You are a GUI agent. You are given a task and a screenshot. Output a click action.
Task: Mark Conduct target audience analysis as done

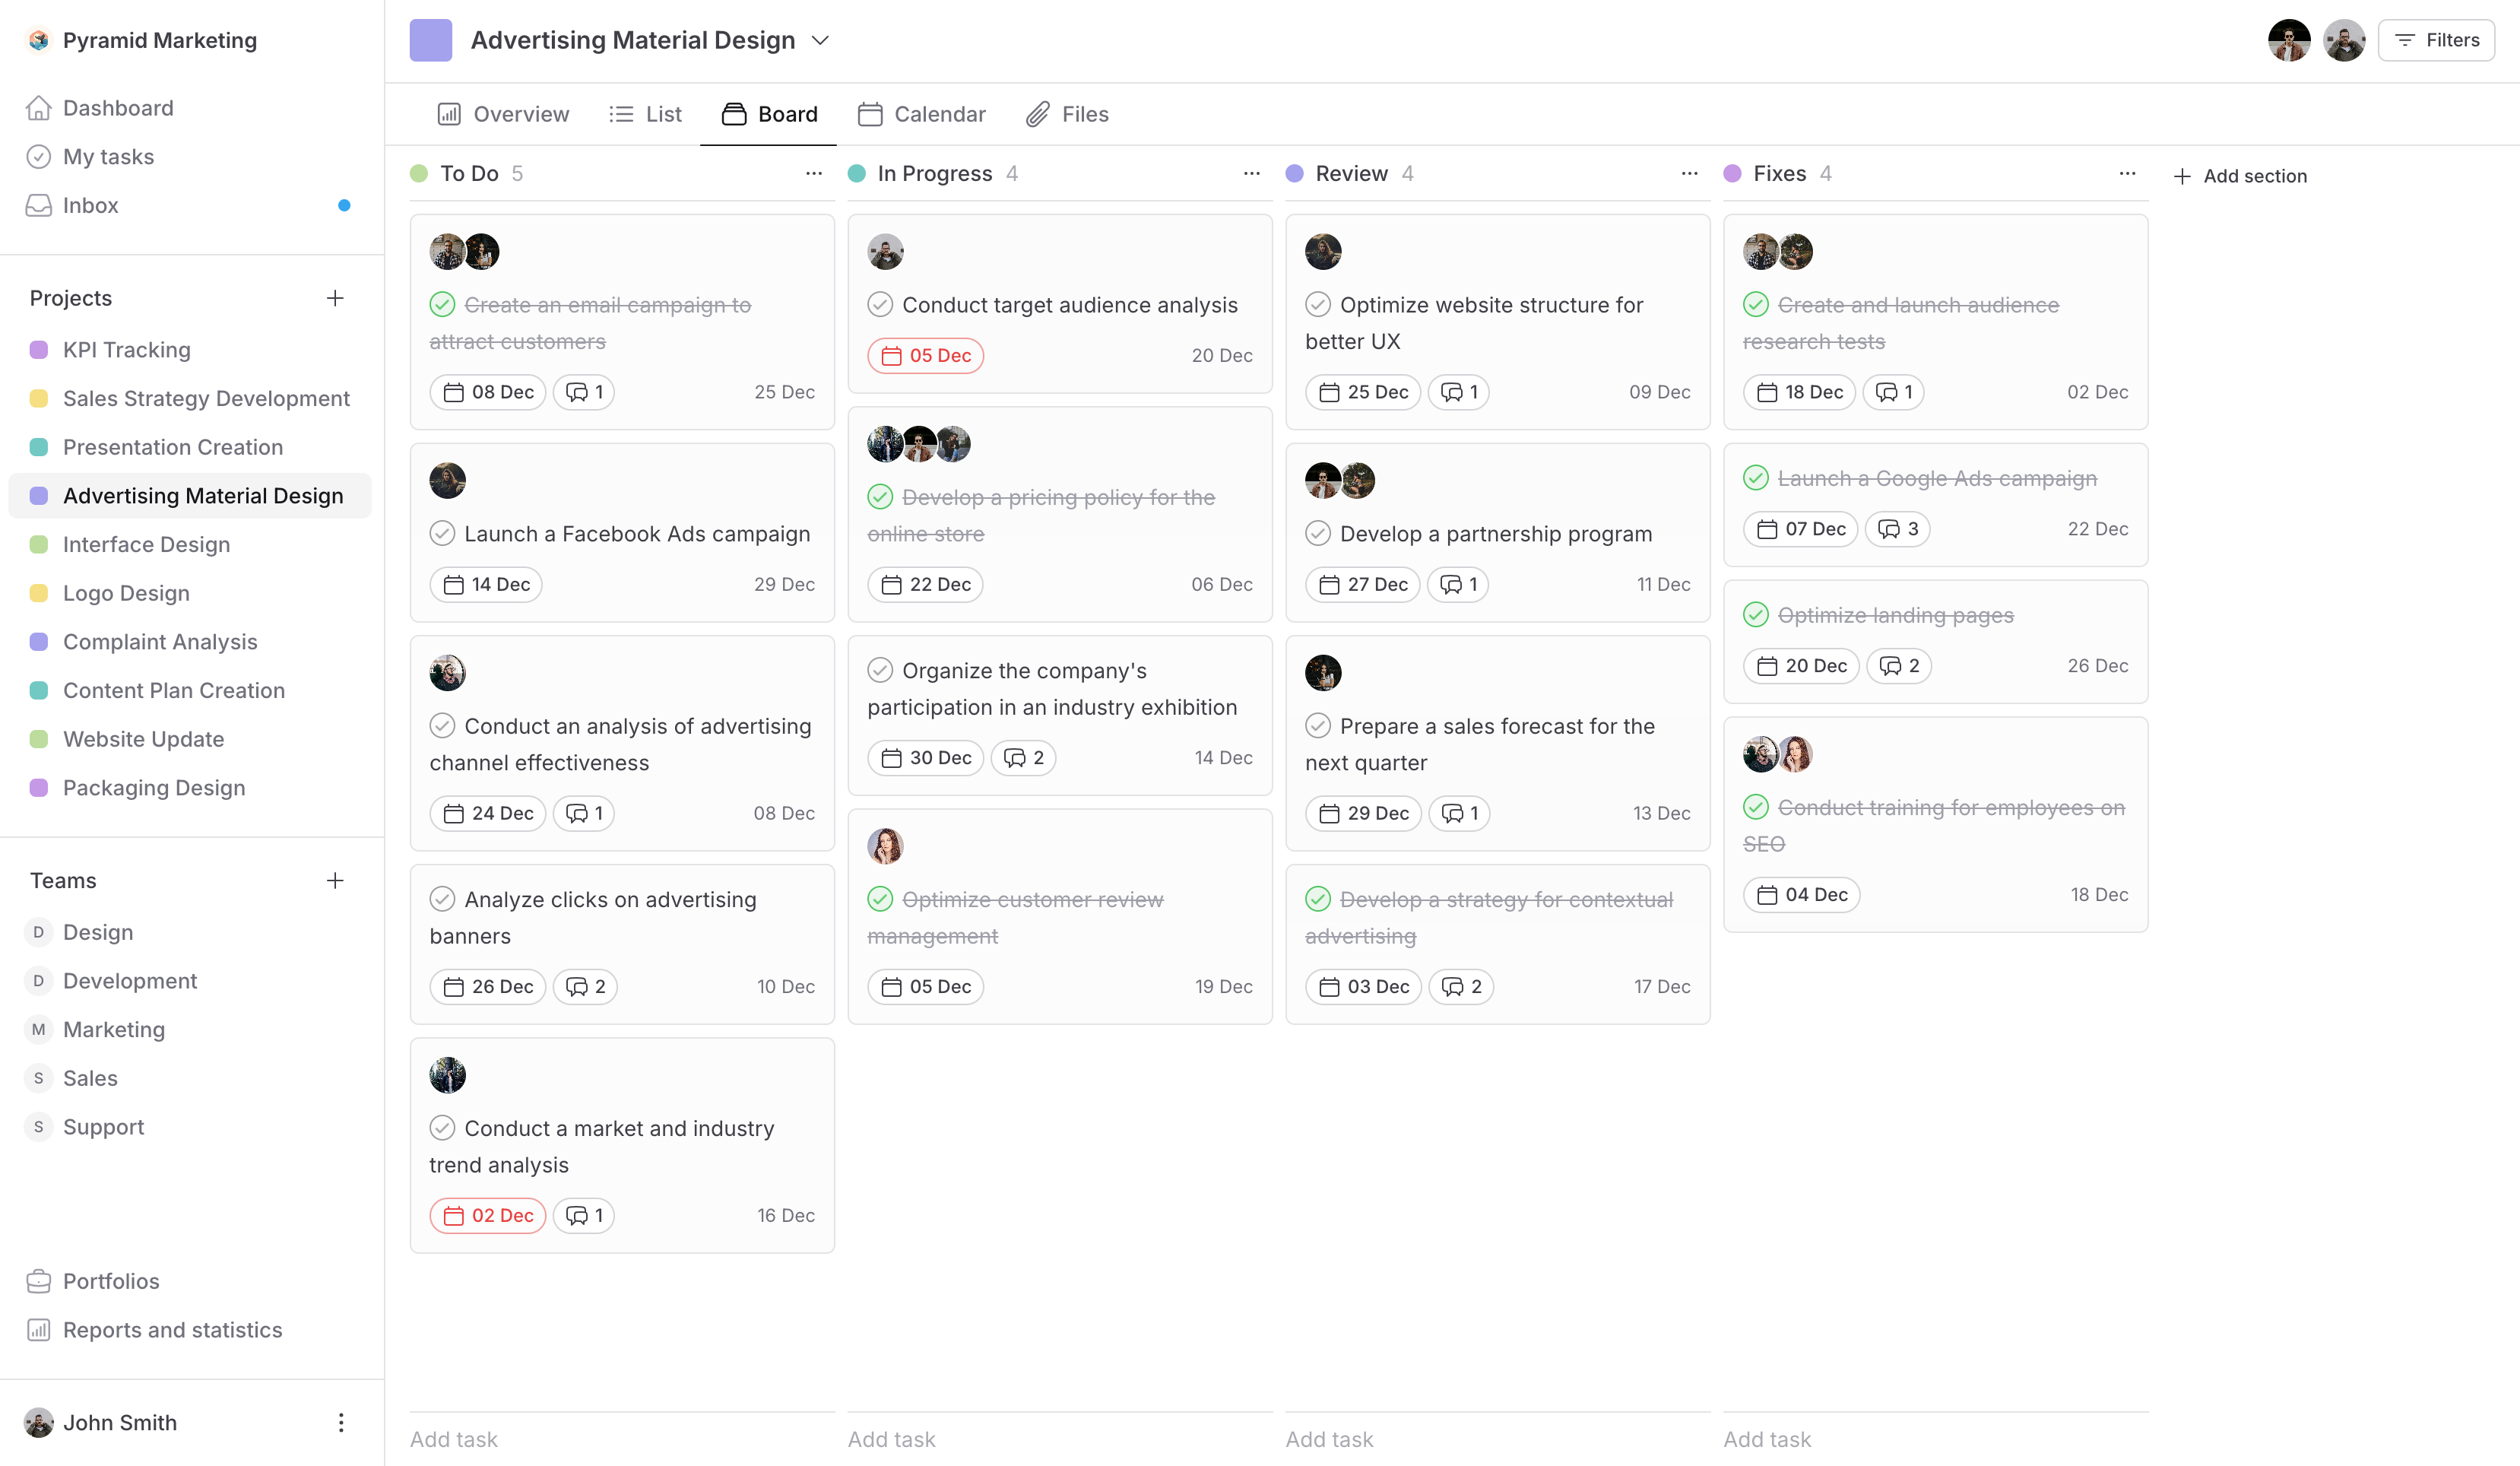tap(880, 305)
